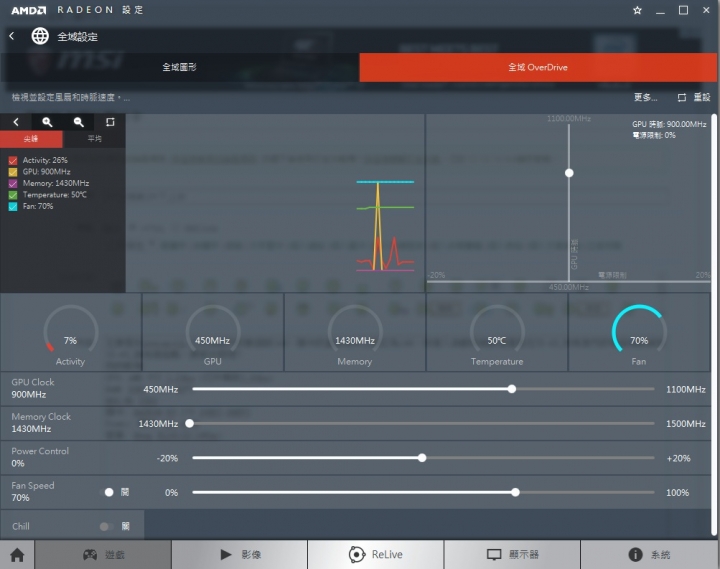Open the 顯示器 display section
This screenshot has height=569, width=720.
(x=512, y=555)
